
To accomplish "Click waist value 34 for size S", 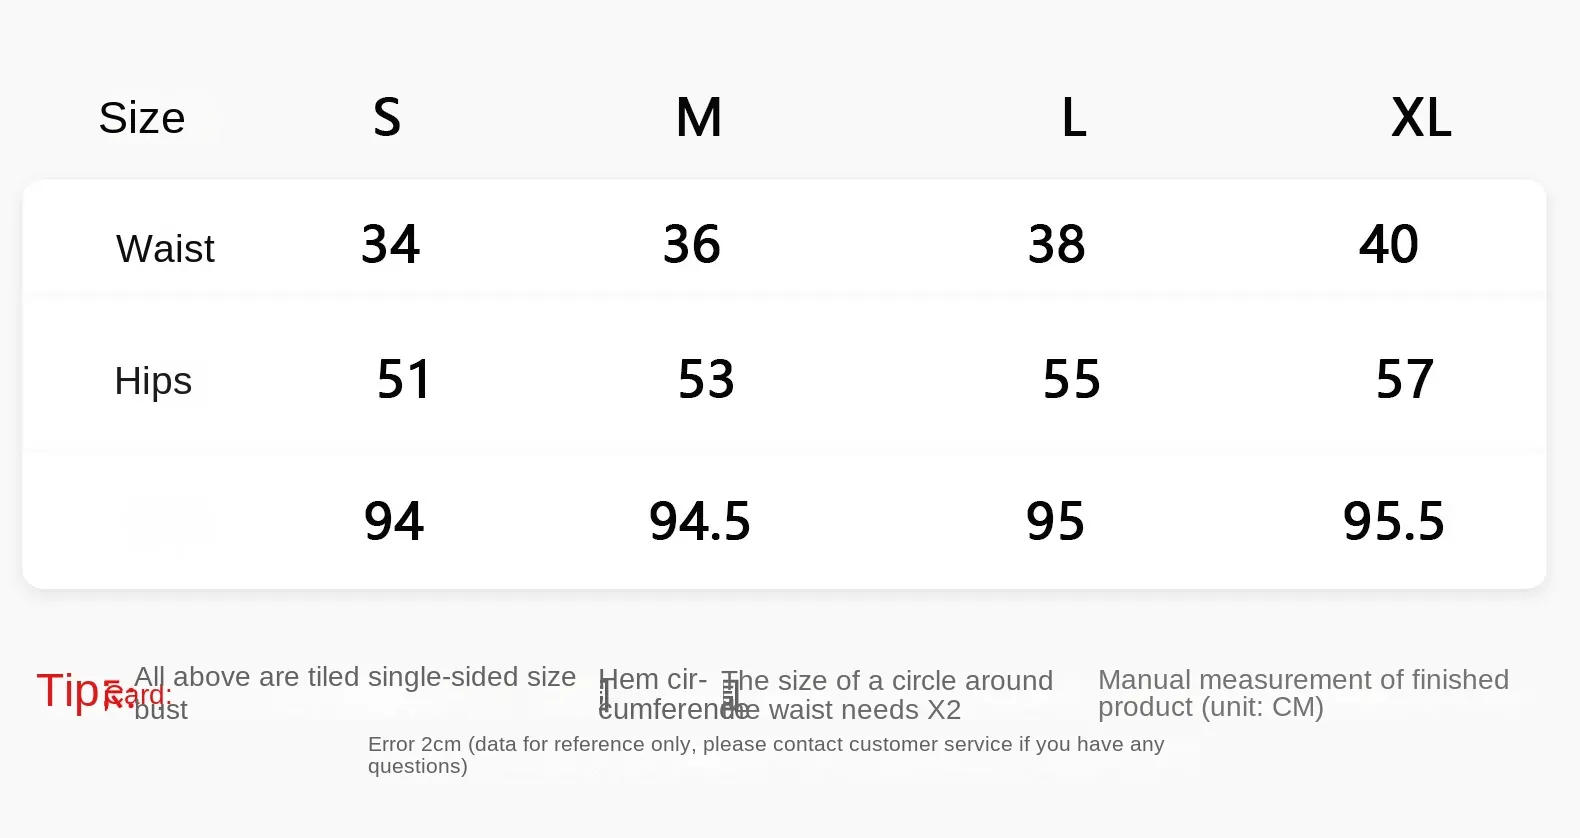I will point(391,245).
